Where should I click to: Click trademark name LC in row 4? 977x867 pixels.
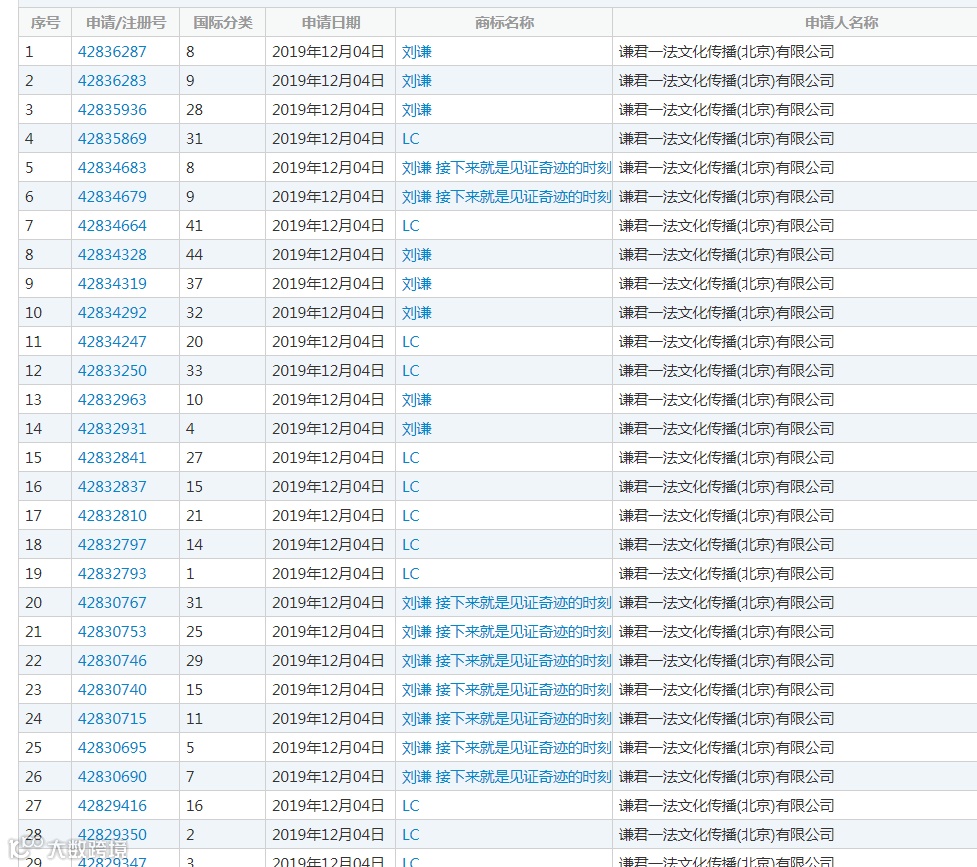411,139
